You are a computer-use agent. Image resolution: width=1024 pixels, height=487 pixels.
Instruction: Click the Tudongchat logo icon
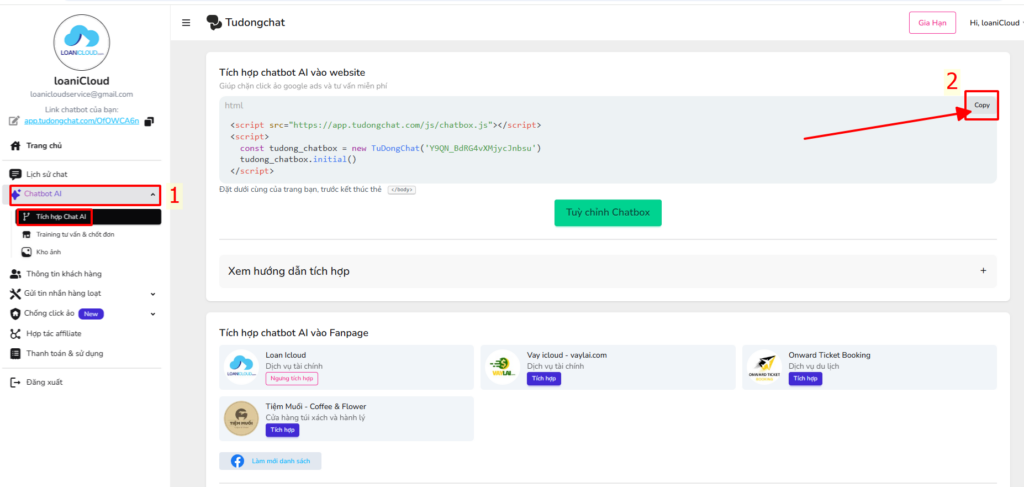214,23
